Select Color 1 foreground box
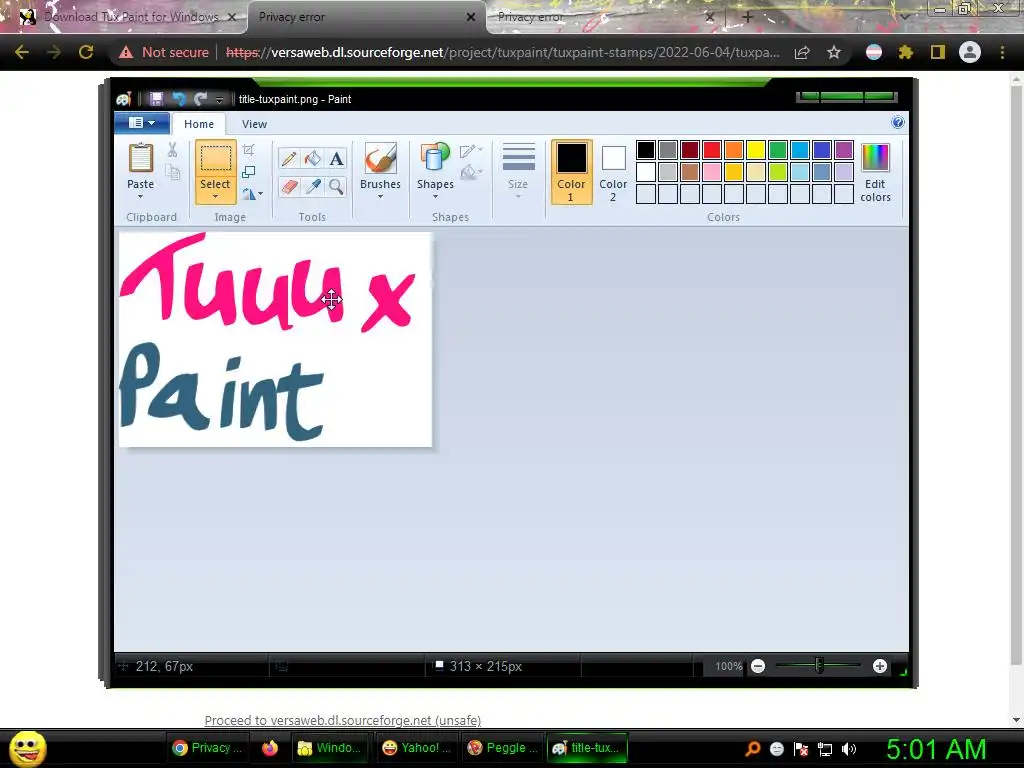Viewport: 1024px width, 768px height. pos(571,172)
